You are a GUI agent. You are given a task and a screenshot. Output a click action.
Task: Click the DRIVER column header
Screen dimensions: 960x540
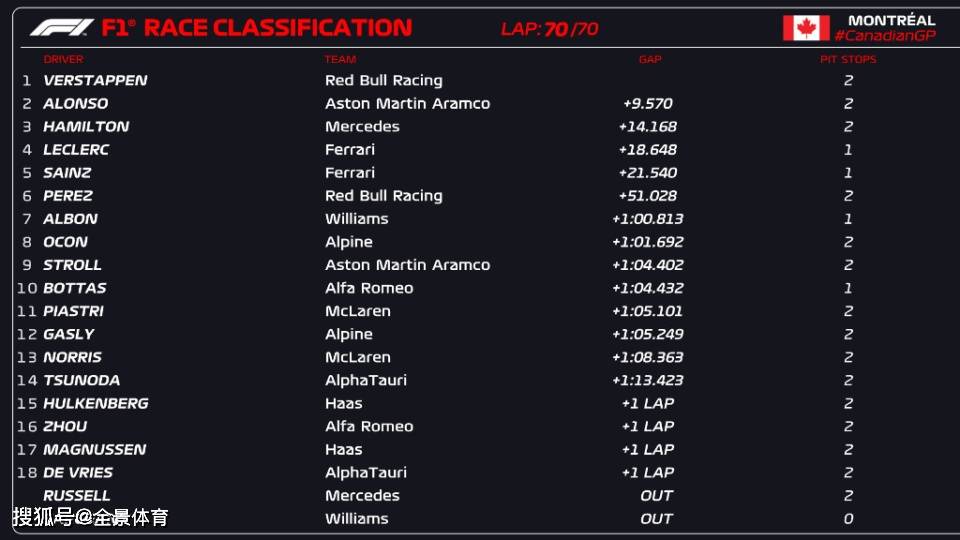[63, 59]
